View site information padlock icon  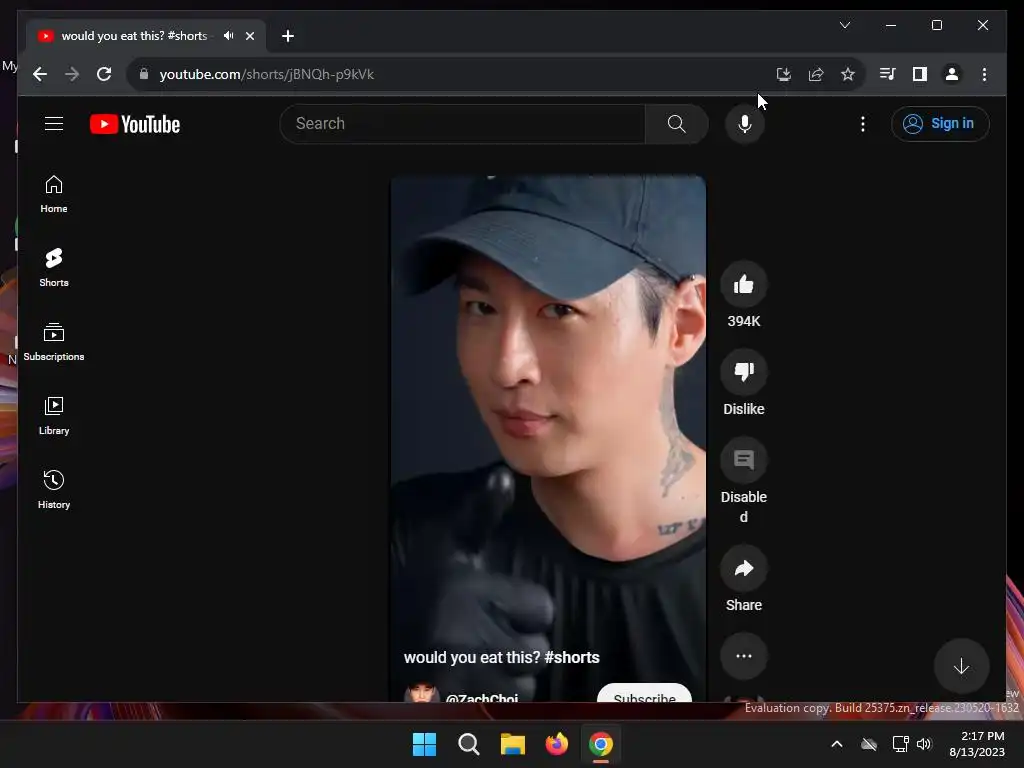tap(144, 74)
